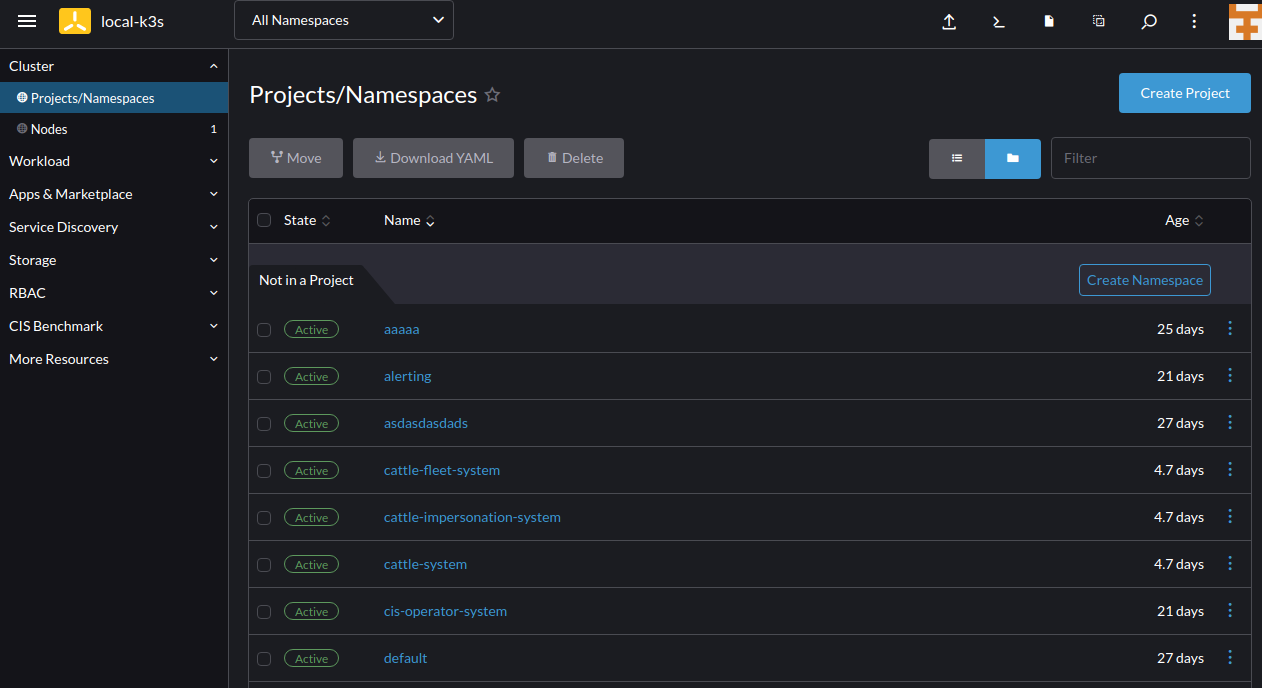Switch to flat list view icon

point(957,157)
